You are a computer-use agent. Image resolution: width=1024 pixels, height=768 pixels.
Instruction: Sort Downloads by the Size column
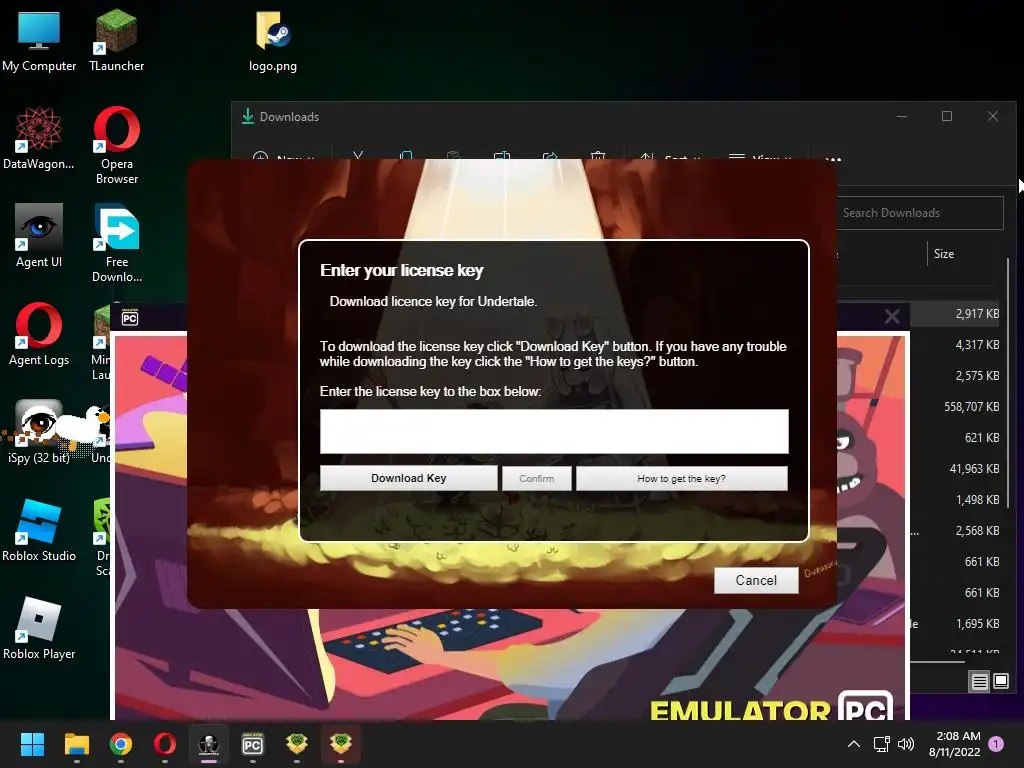[944, 254]
